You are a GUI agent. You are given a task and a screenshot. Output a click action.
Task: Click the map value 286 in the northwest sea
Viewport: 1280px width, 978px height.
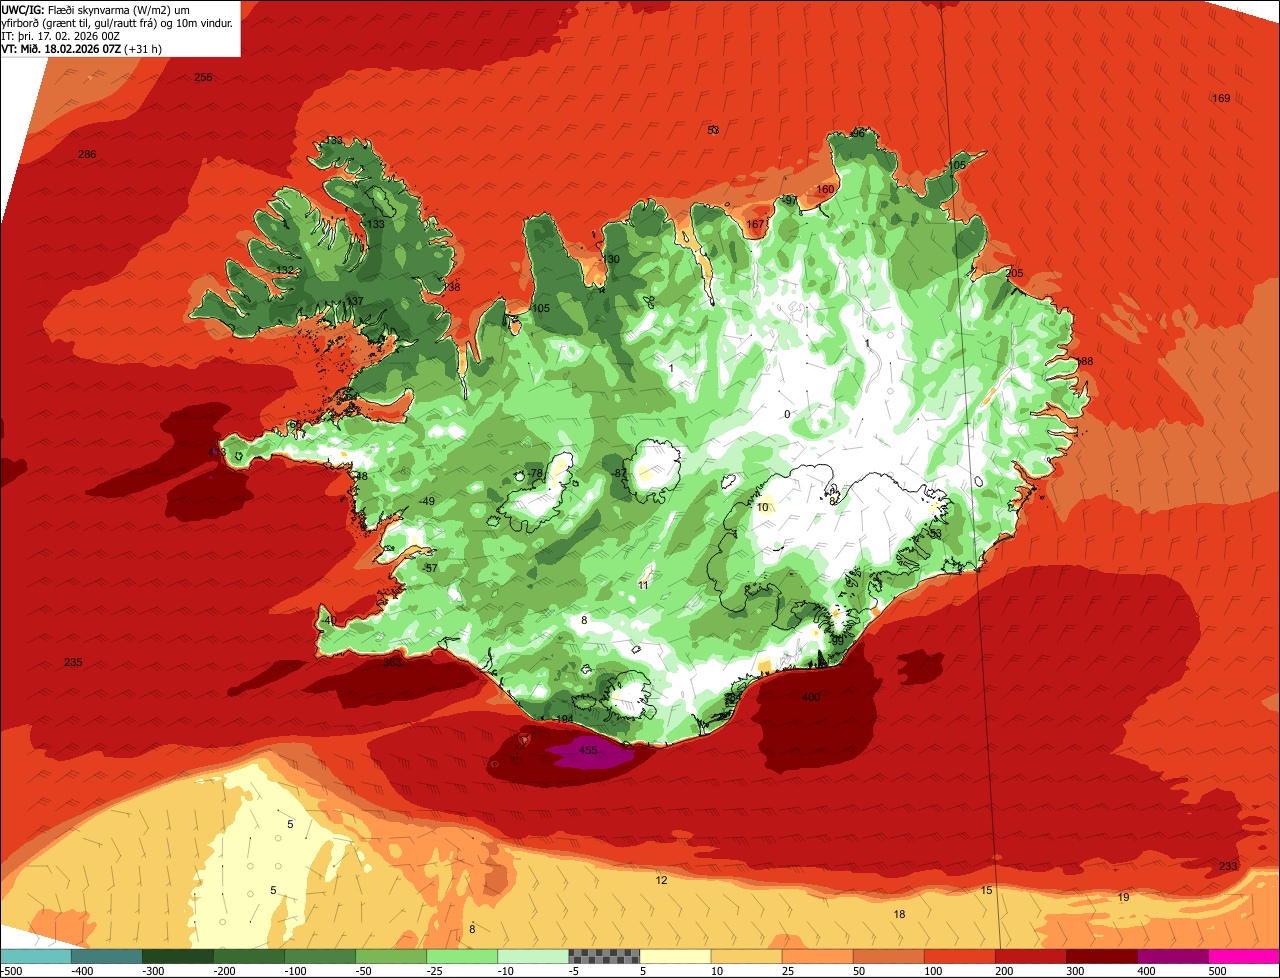(x=87, y=154)
